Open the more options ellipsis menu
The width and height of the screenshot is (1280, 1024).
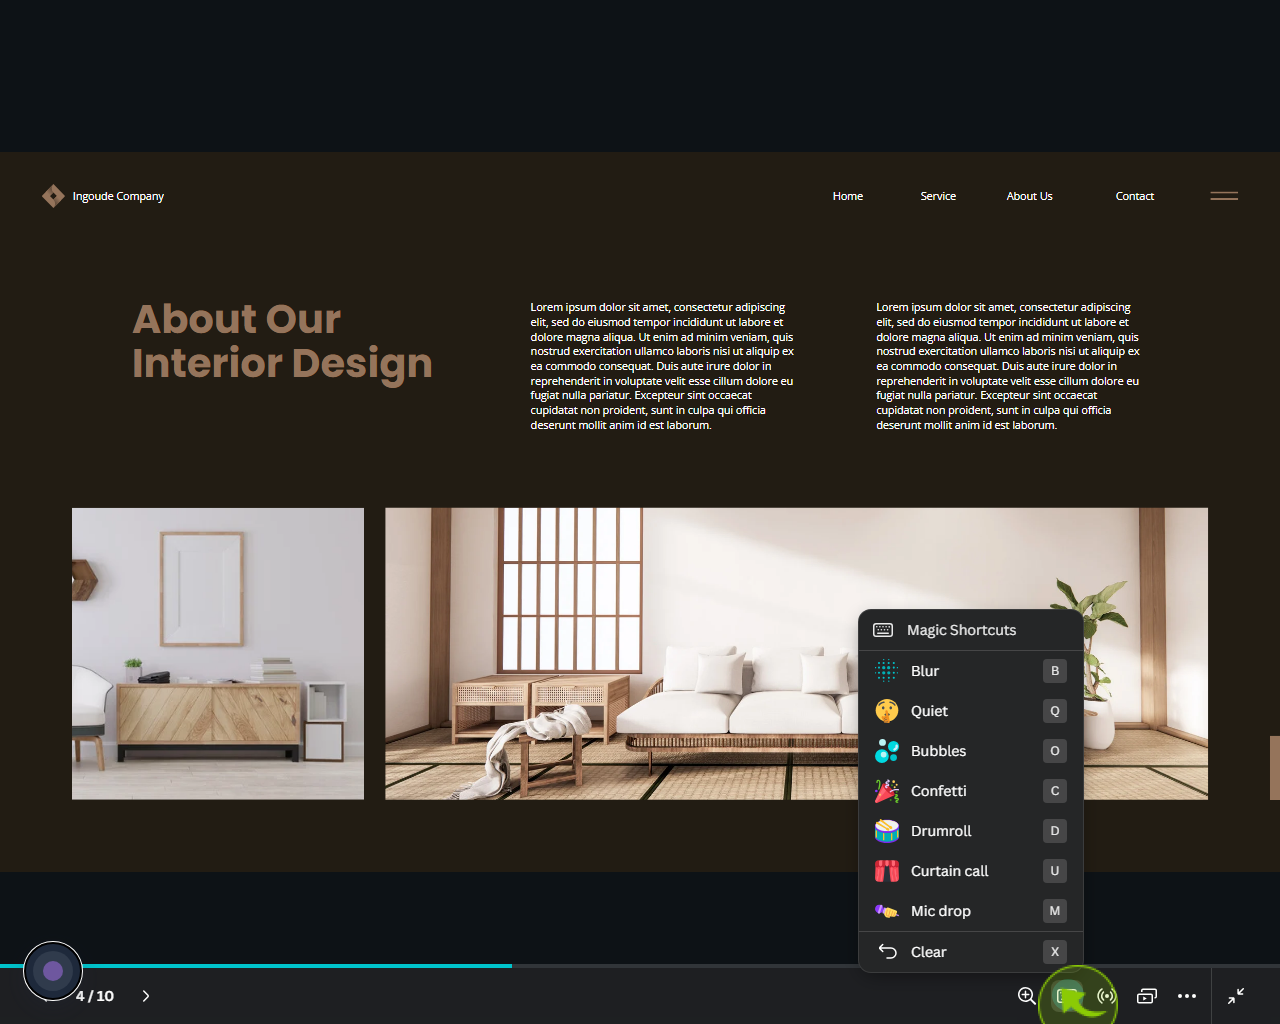point(1187,996)
